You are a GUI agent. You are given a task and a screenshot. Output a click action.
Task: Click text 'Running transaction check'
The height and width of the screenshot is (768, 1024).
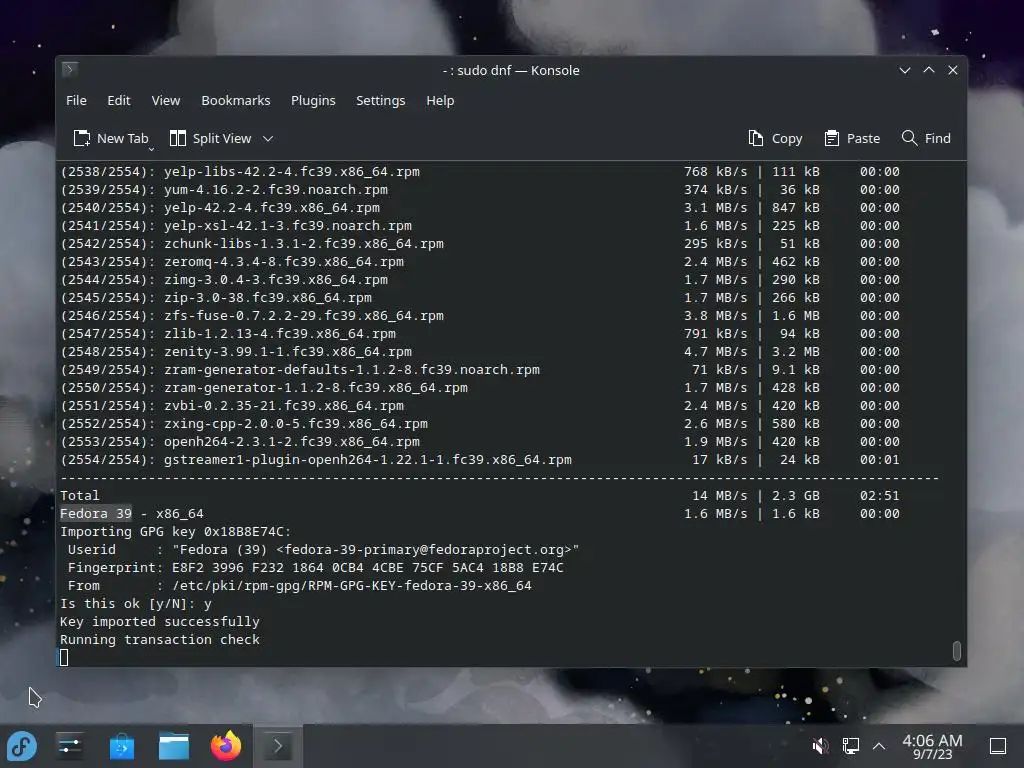(x=160, y=639)
